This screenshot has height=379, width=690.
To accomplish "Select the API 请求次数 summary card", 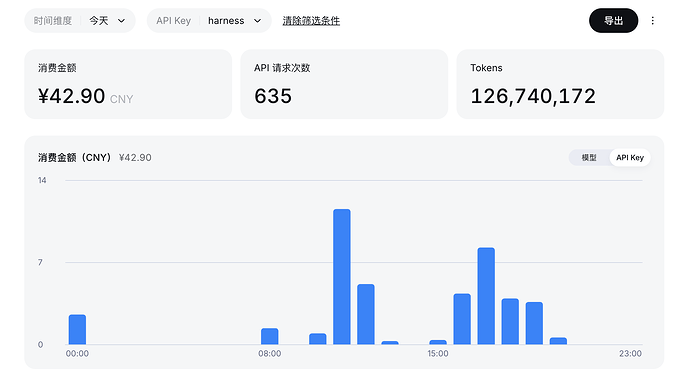I will click(344, 84).
